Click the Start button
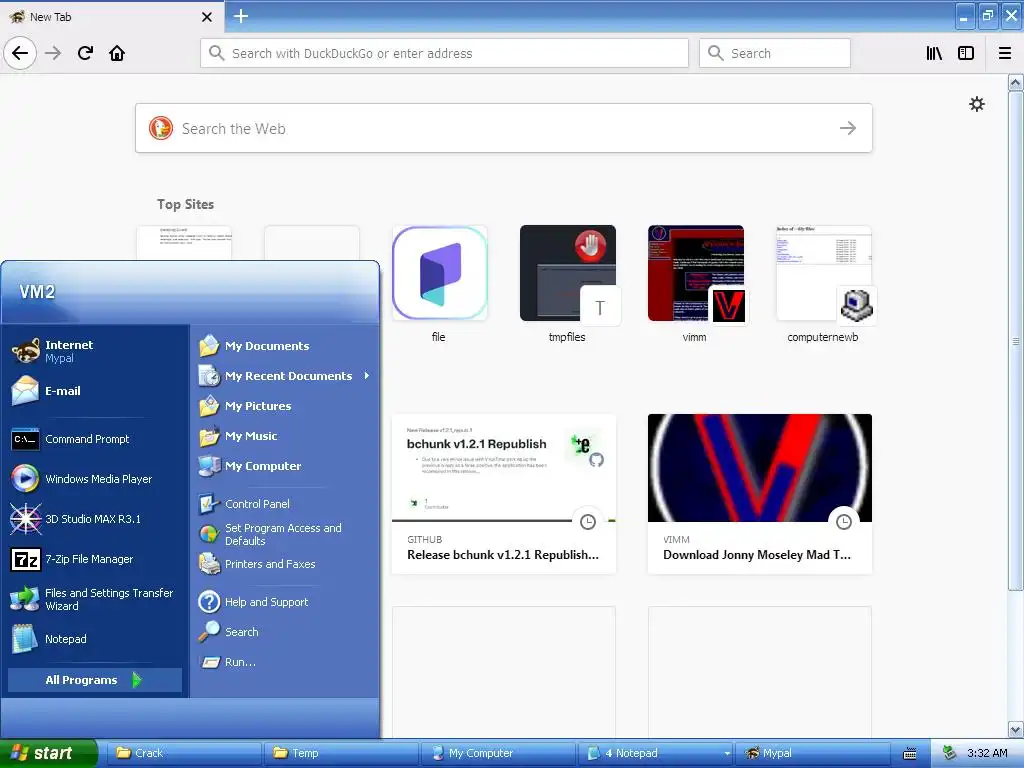Image resolution: width=1024 pixels, height=768 pixels. pyautogui.click(x=48, y=753)
